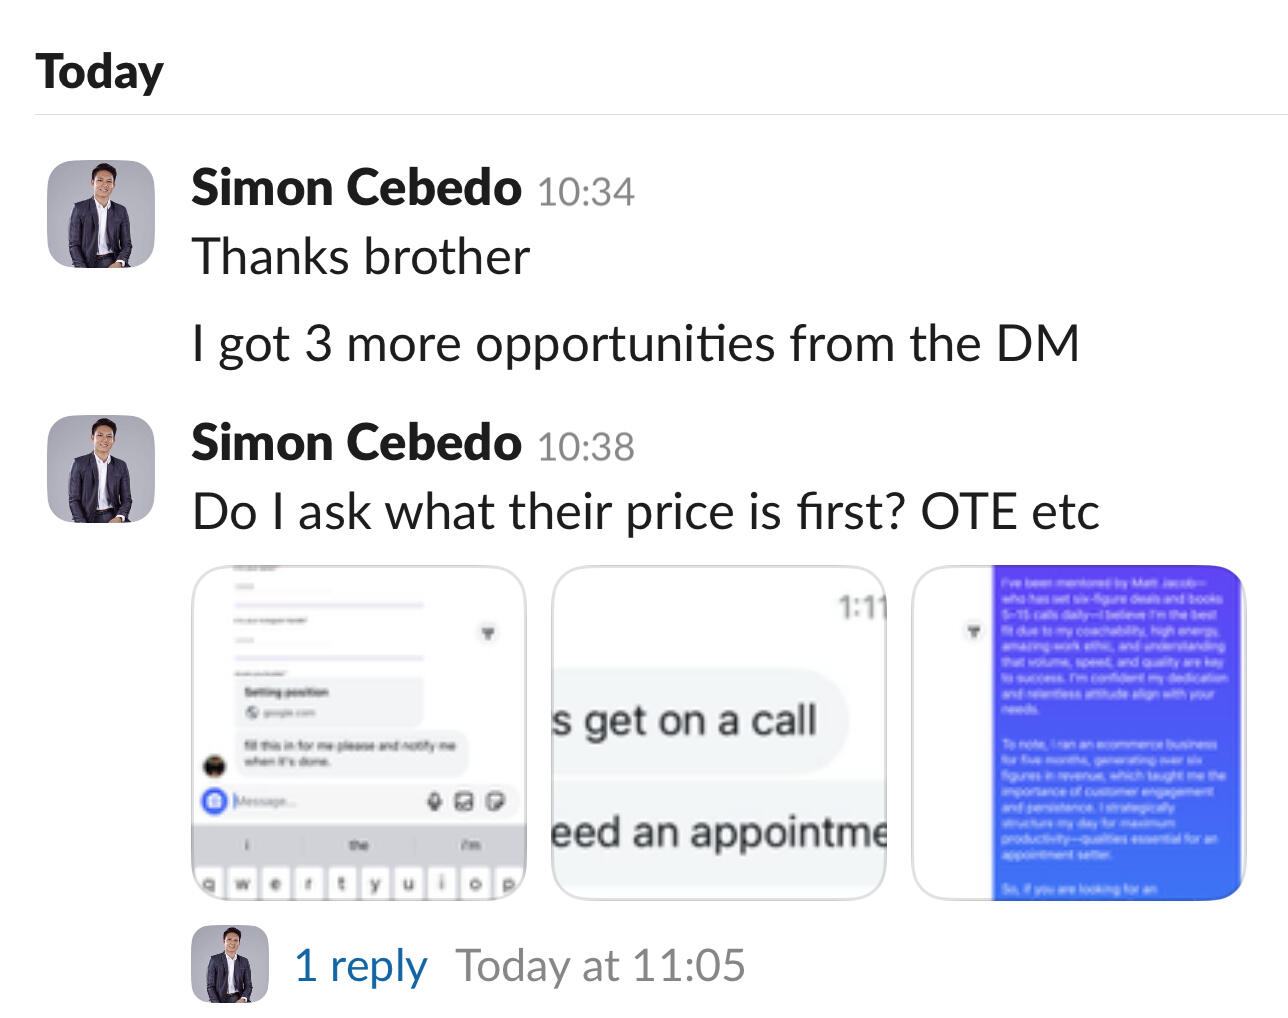Click the 'Do I ask what their price' message
1288x1018 pixels.
coord(645,512)
